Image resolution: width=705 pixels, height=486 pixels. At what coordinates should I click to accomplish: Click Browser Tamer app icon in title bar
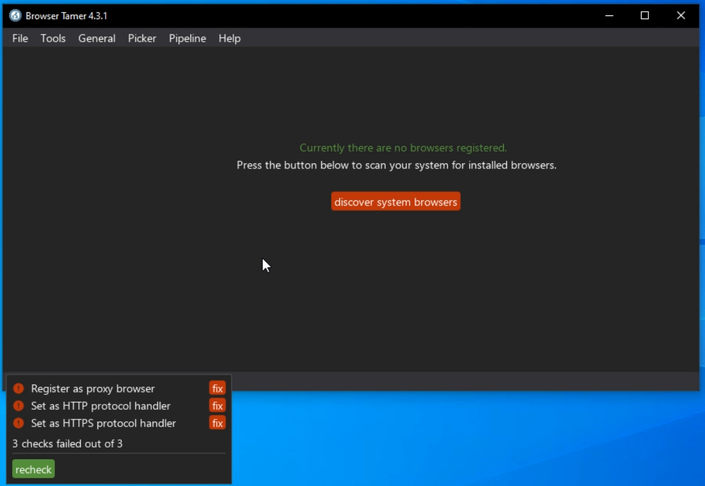point(15,16)
